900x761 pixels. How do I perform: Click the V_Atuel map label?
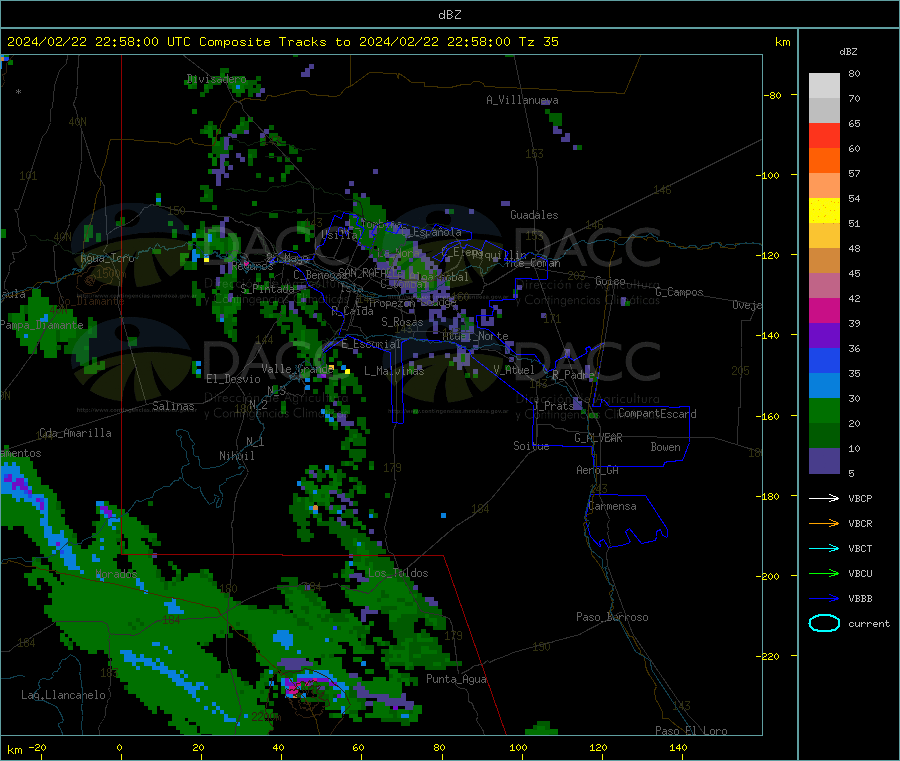(x=513, y=370)
